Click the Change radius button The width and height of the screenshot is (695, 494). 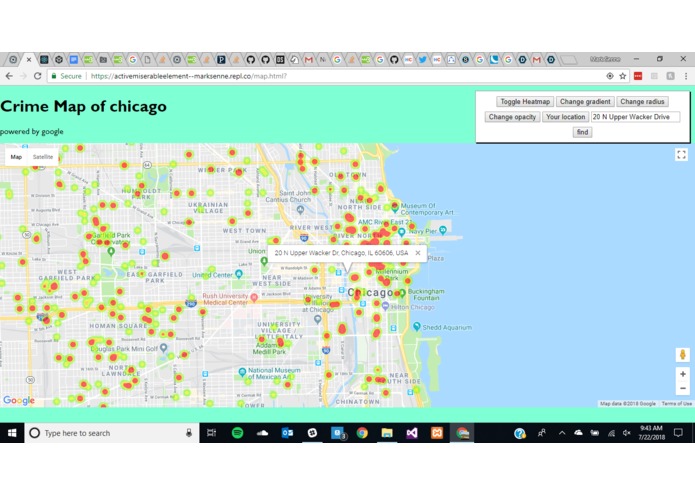(x=642, y=101)
